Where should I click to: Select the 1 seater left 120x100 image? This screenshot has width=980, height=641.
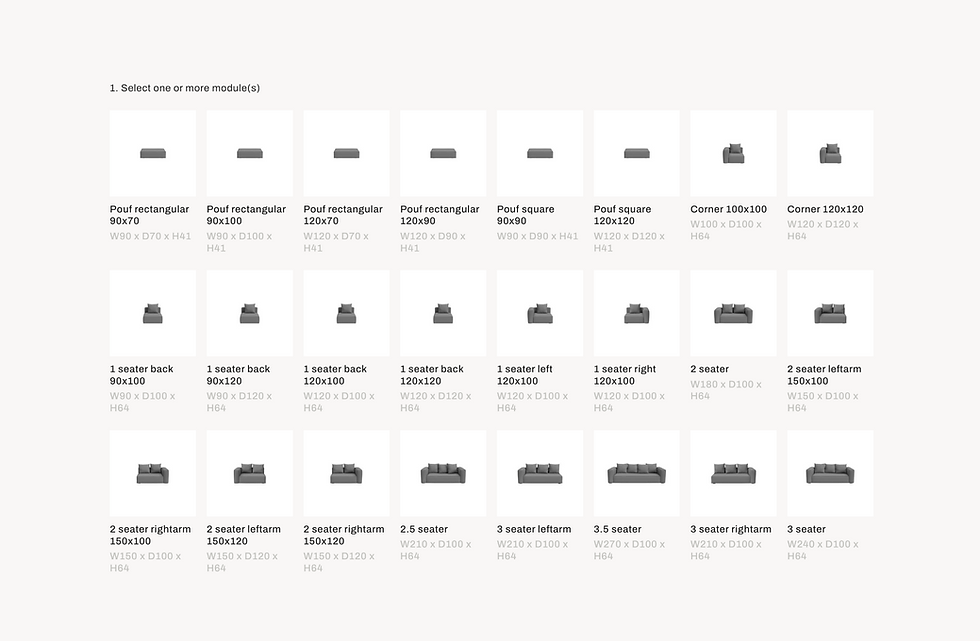pyautogui.click(x=540, y=314)
